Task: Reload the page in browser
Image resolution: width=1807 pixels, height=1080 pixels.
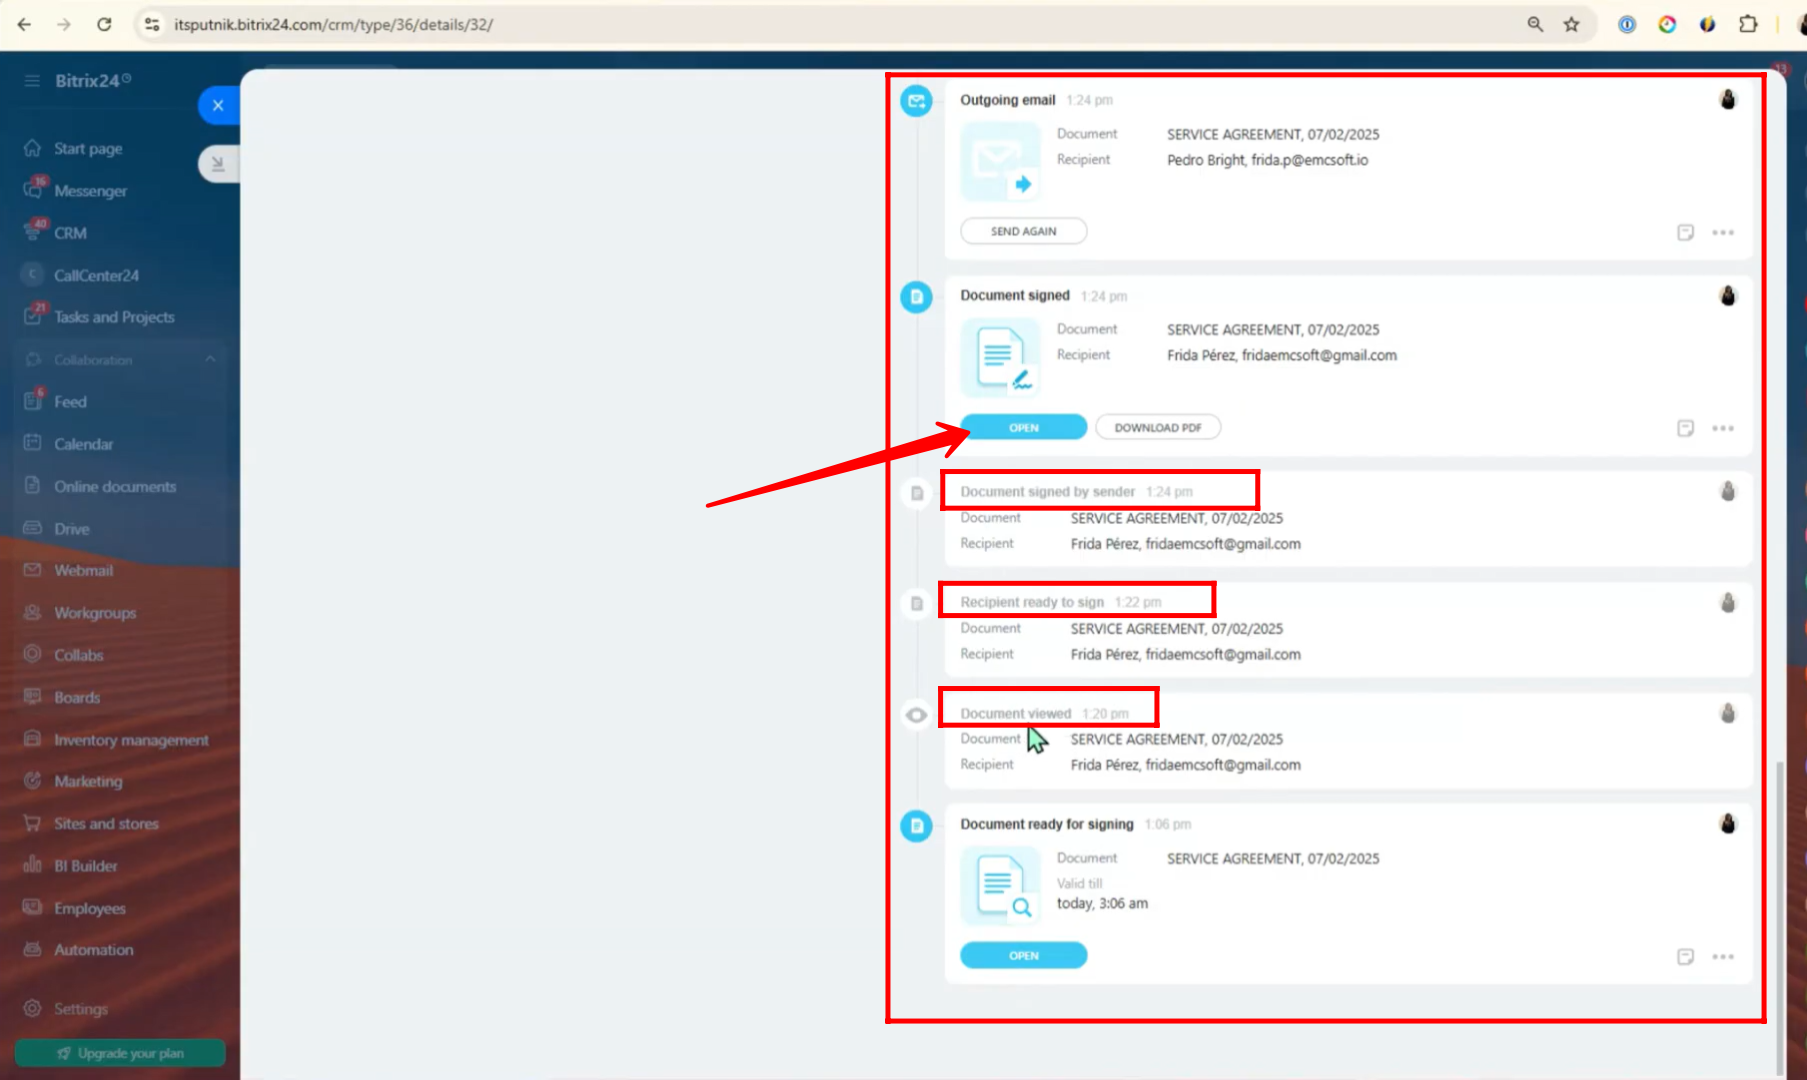Action: 104,24
